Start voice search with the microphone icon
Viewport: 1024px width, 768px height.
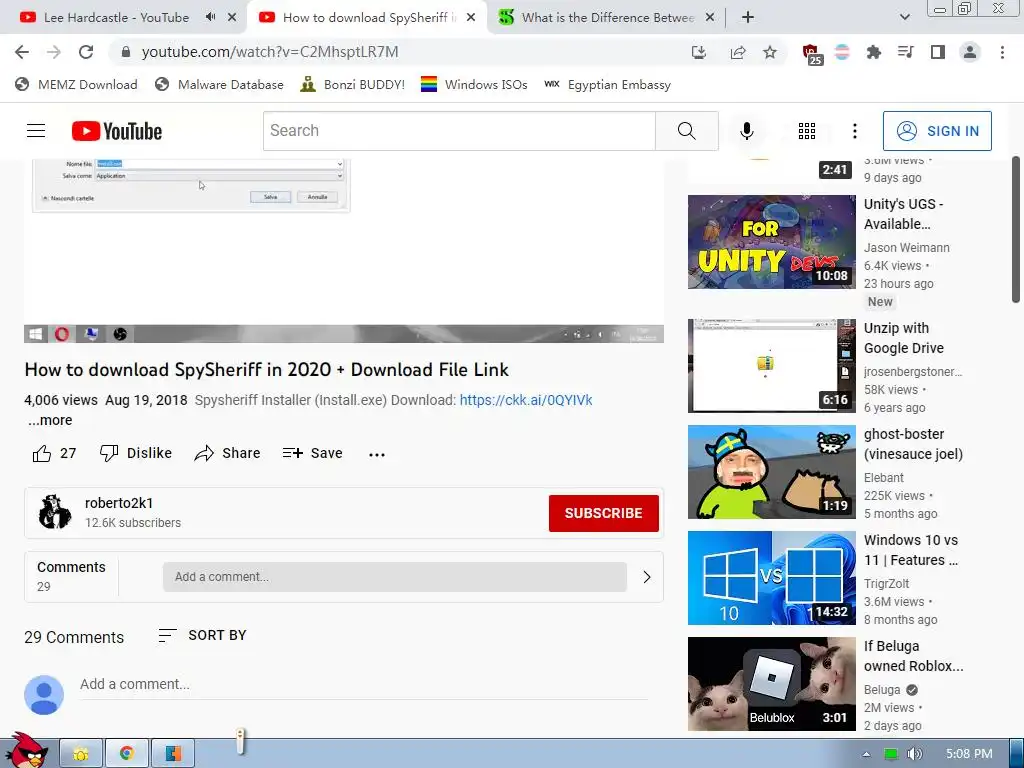coord(746,131)
